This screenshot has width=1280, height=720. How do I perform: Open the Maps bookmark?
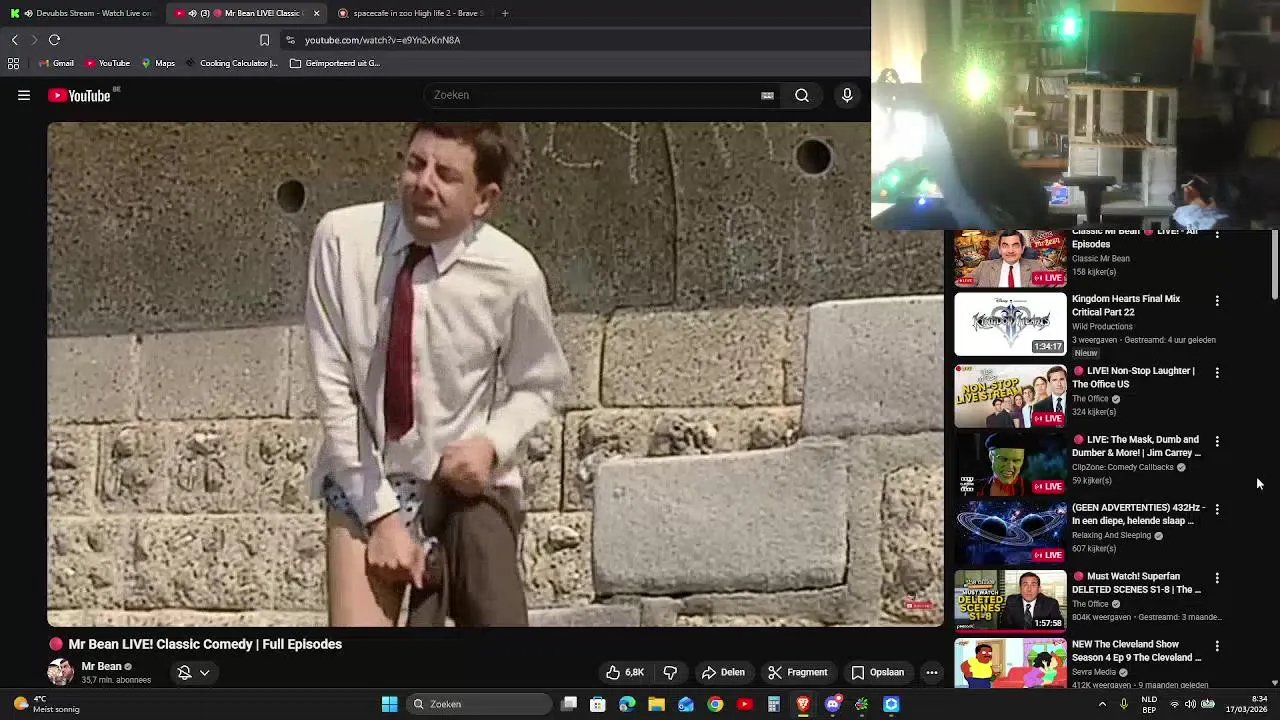point(158,63)
